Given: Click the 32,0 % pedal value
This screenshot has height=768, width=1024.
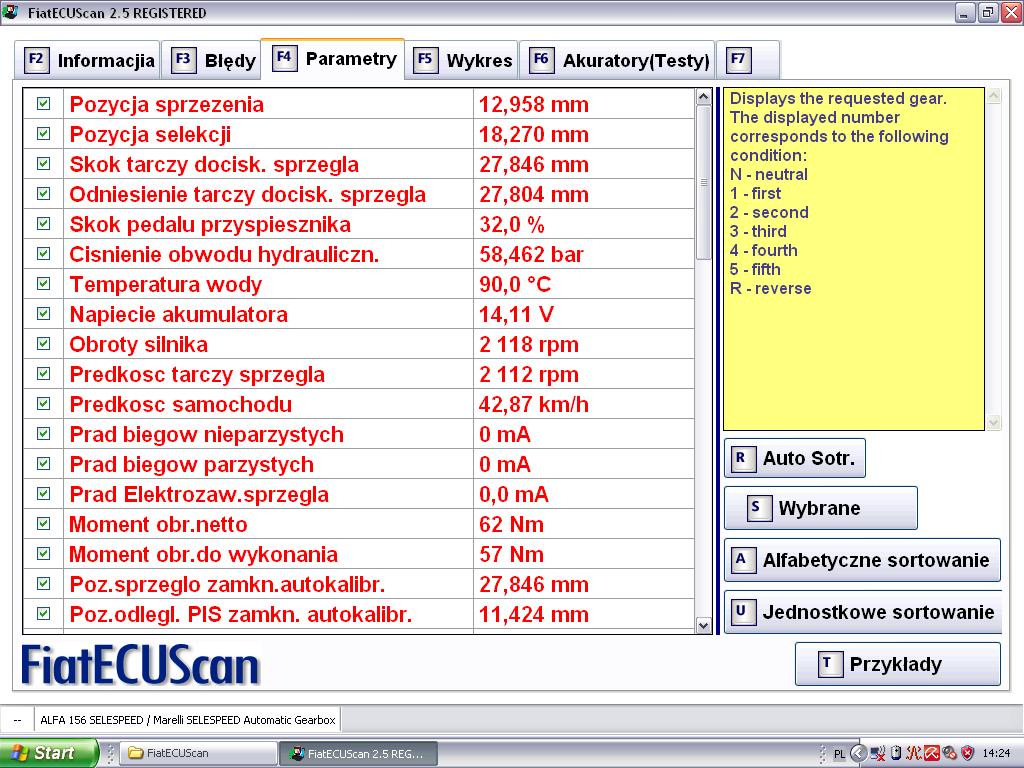Looking at the screenshot, I should click(x=512, y=224).
